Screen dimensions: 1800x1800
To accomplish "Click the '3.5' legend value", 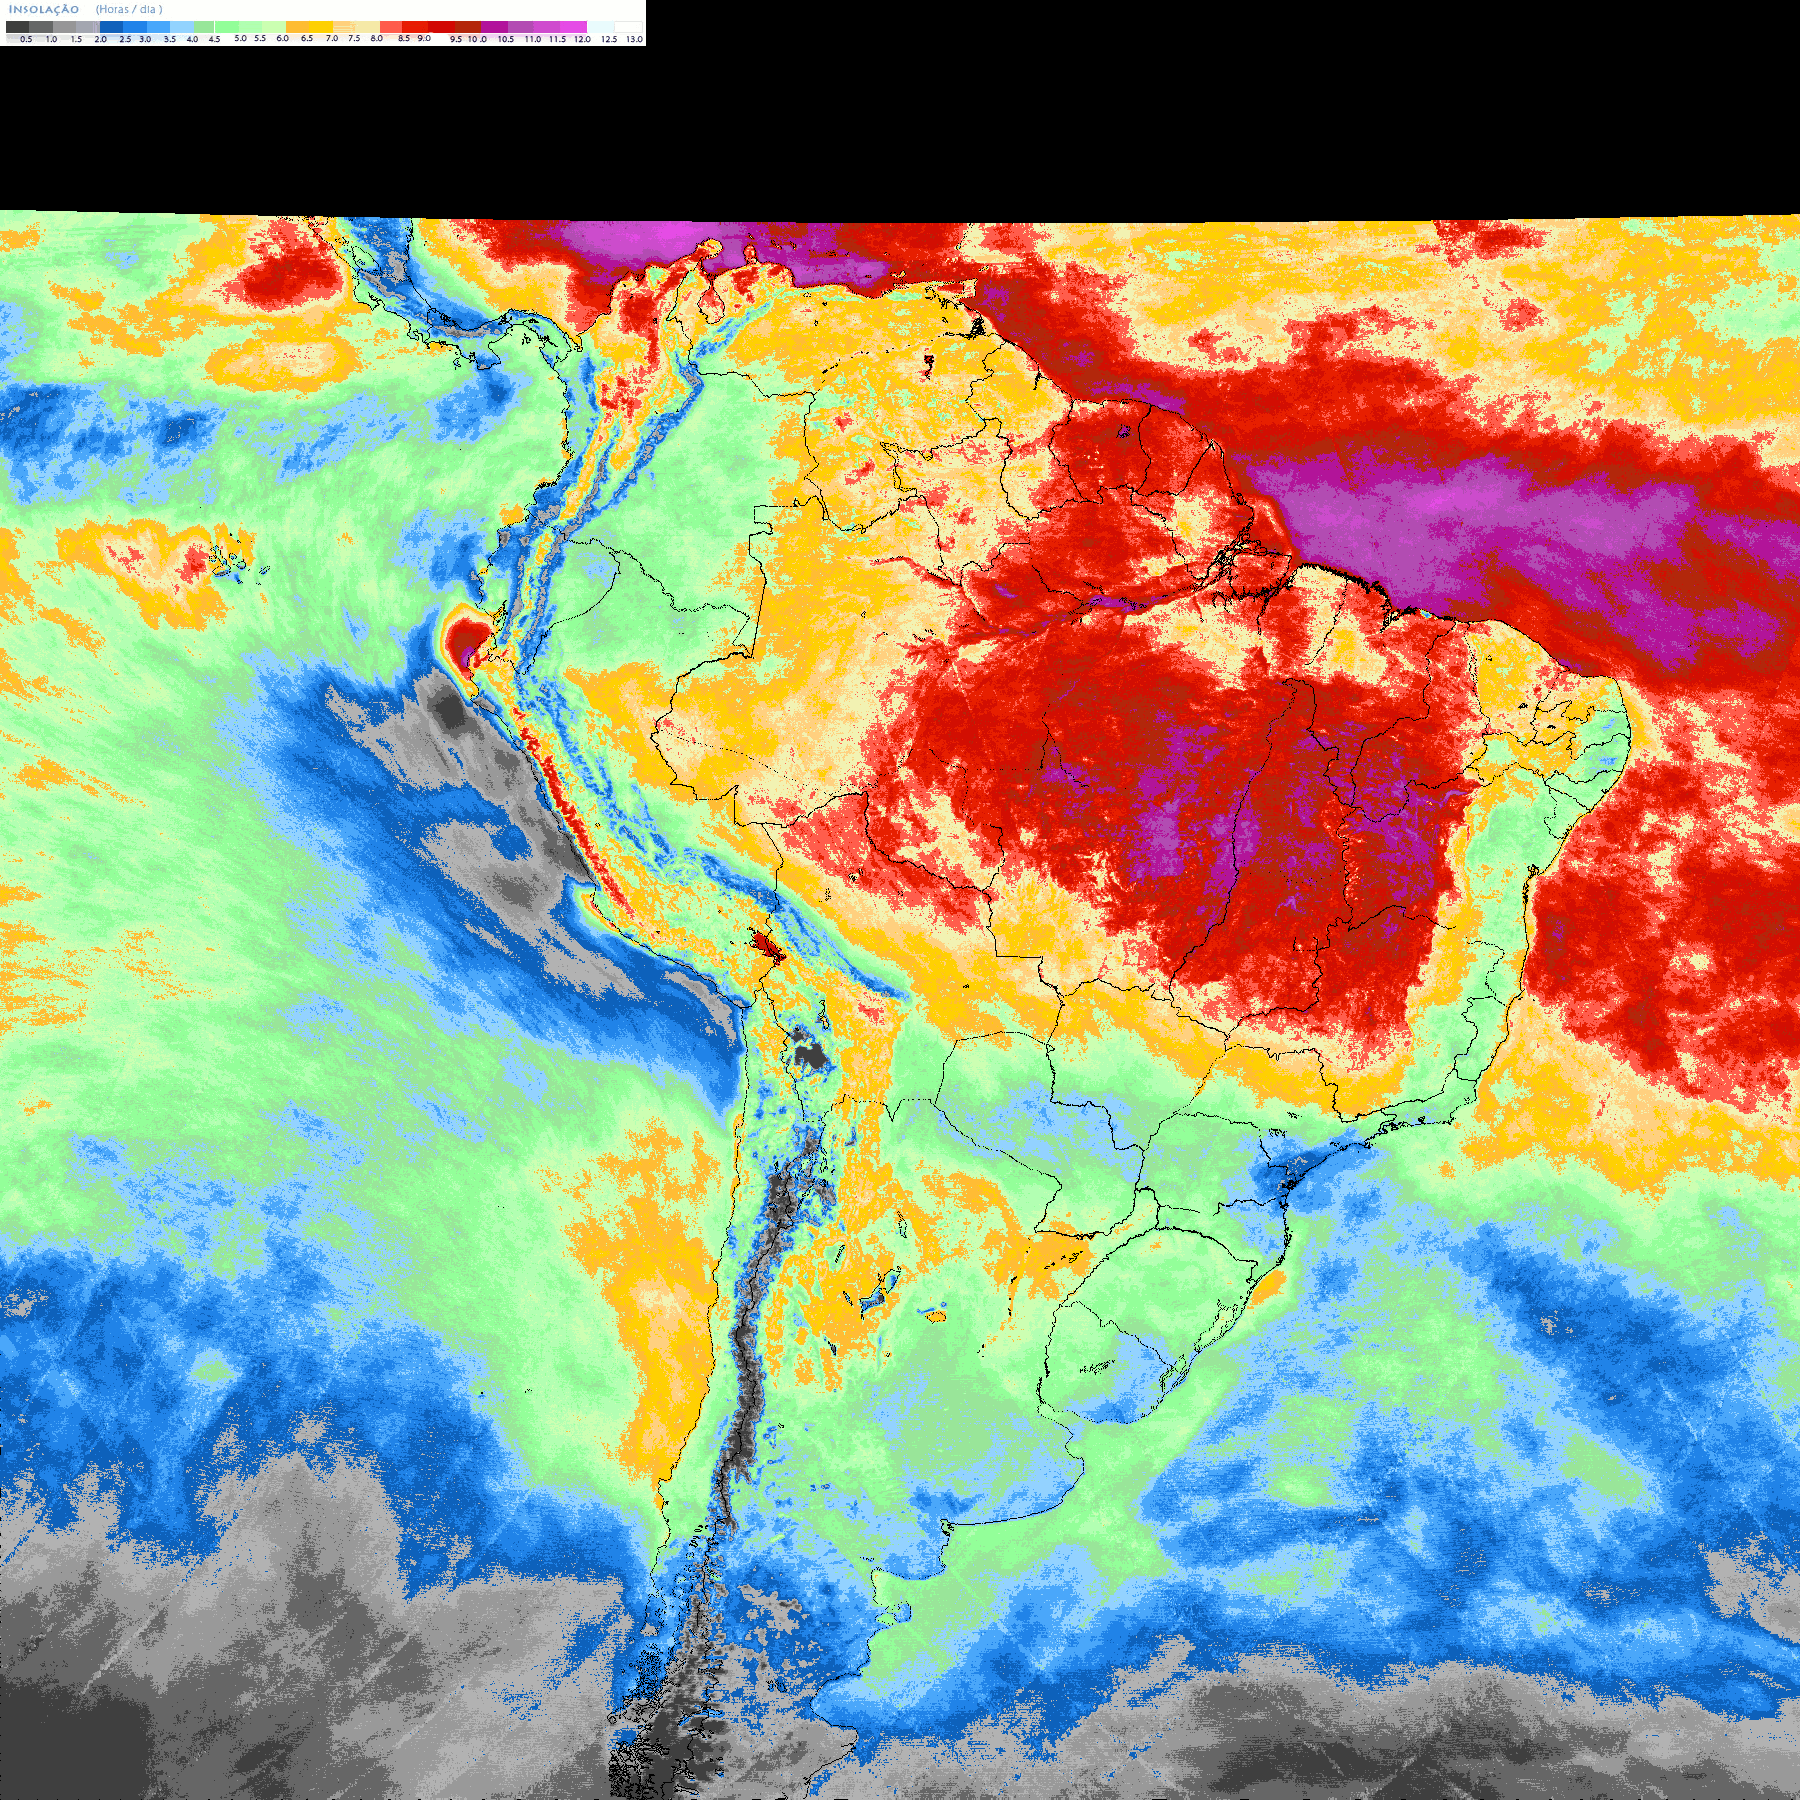I will [170, 39].
